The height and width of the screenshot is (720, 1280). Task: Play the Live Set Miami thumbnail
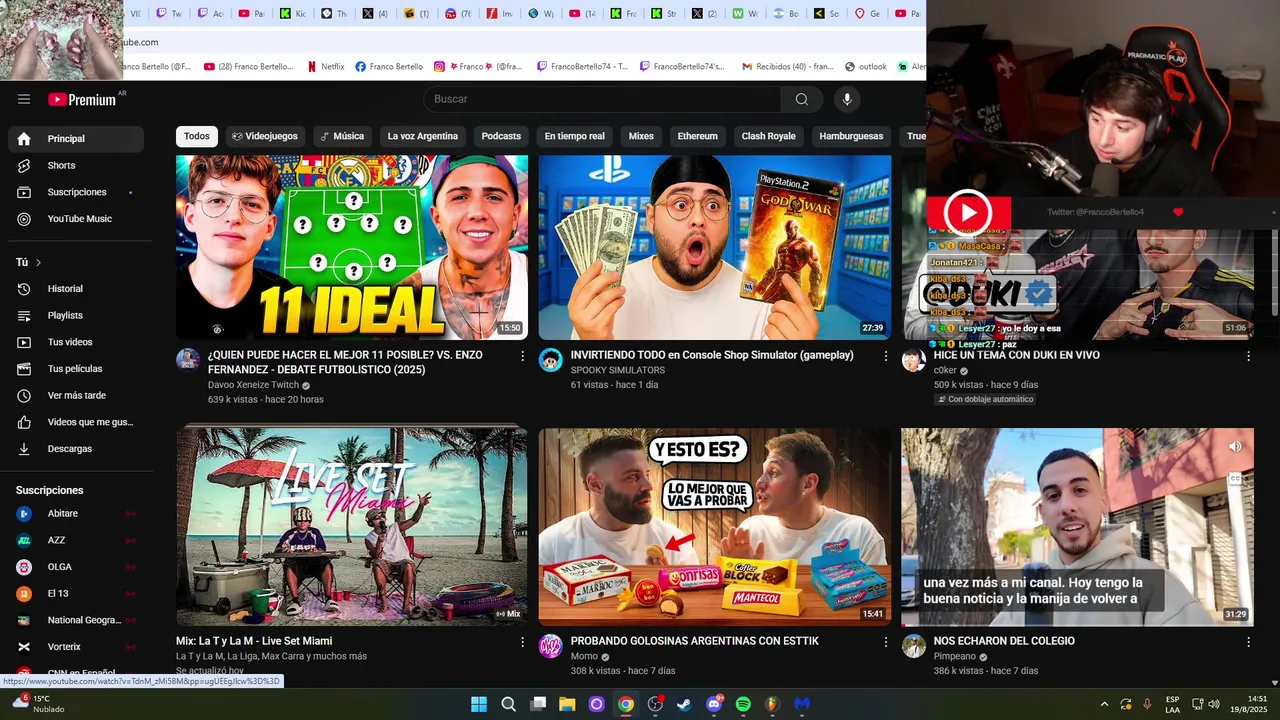(352, 527)
